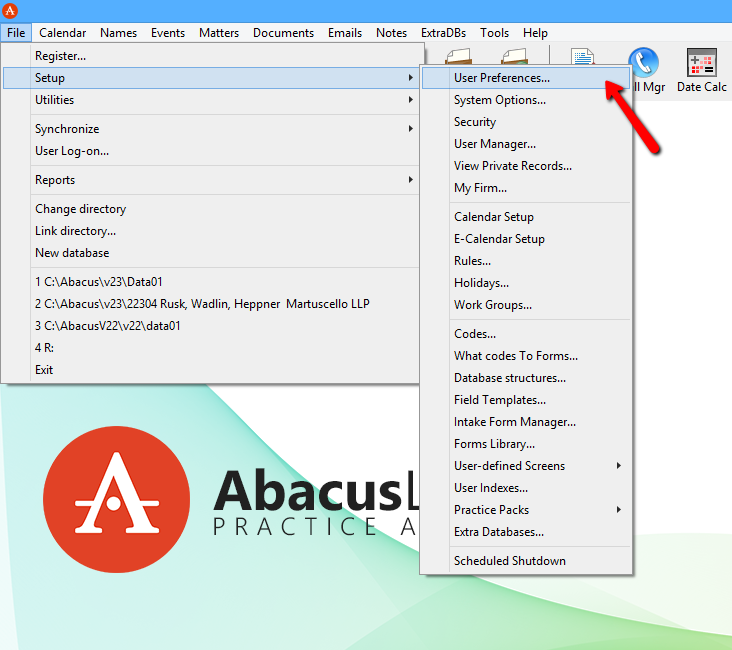Screen dimensions: 732x650
Task: Open Intake Form Manager...
Action: (x=526, y=422)
